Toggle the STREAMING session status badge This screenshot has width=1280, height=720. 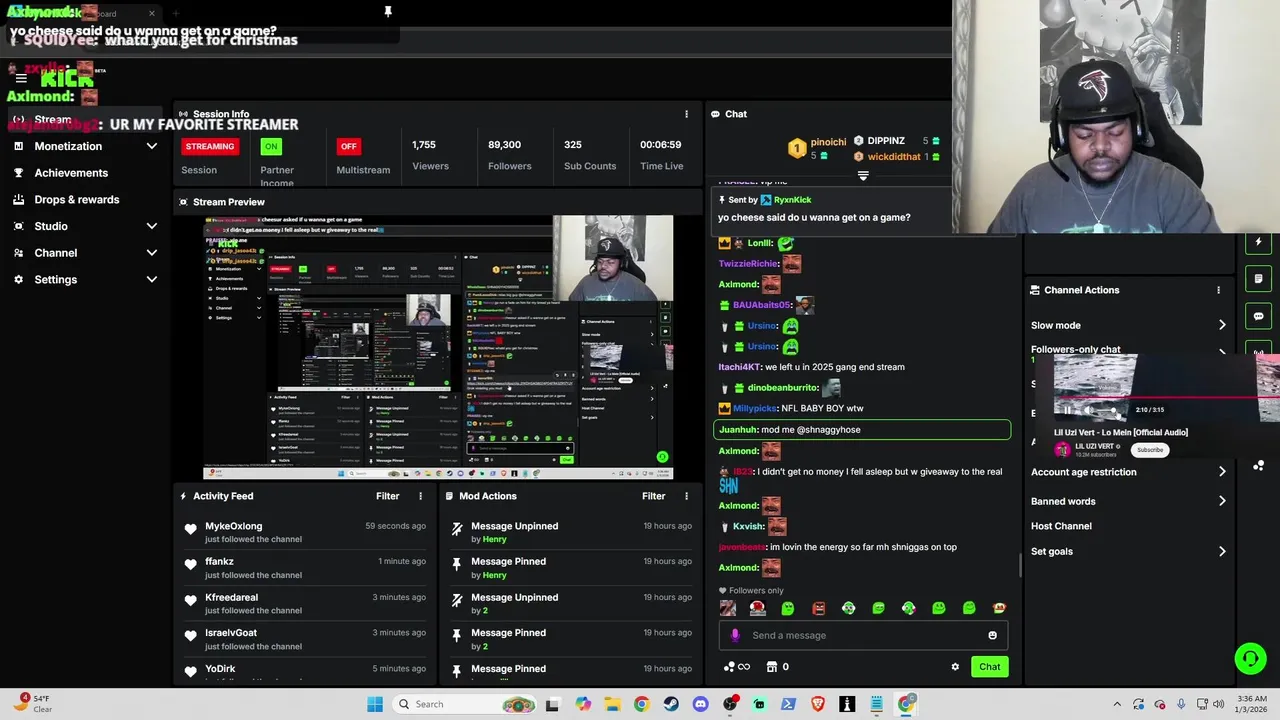210,146
